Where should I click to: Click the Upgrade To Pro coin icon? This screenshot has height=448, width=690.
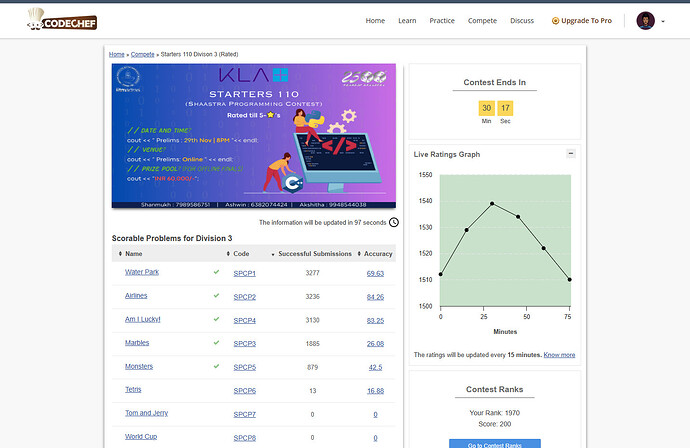(x=555, y=21)
